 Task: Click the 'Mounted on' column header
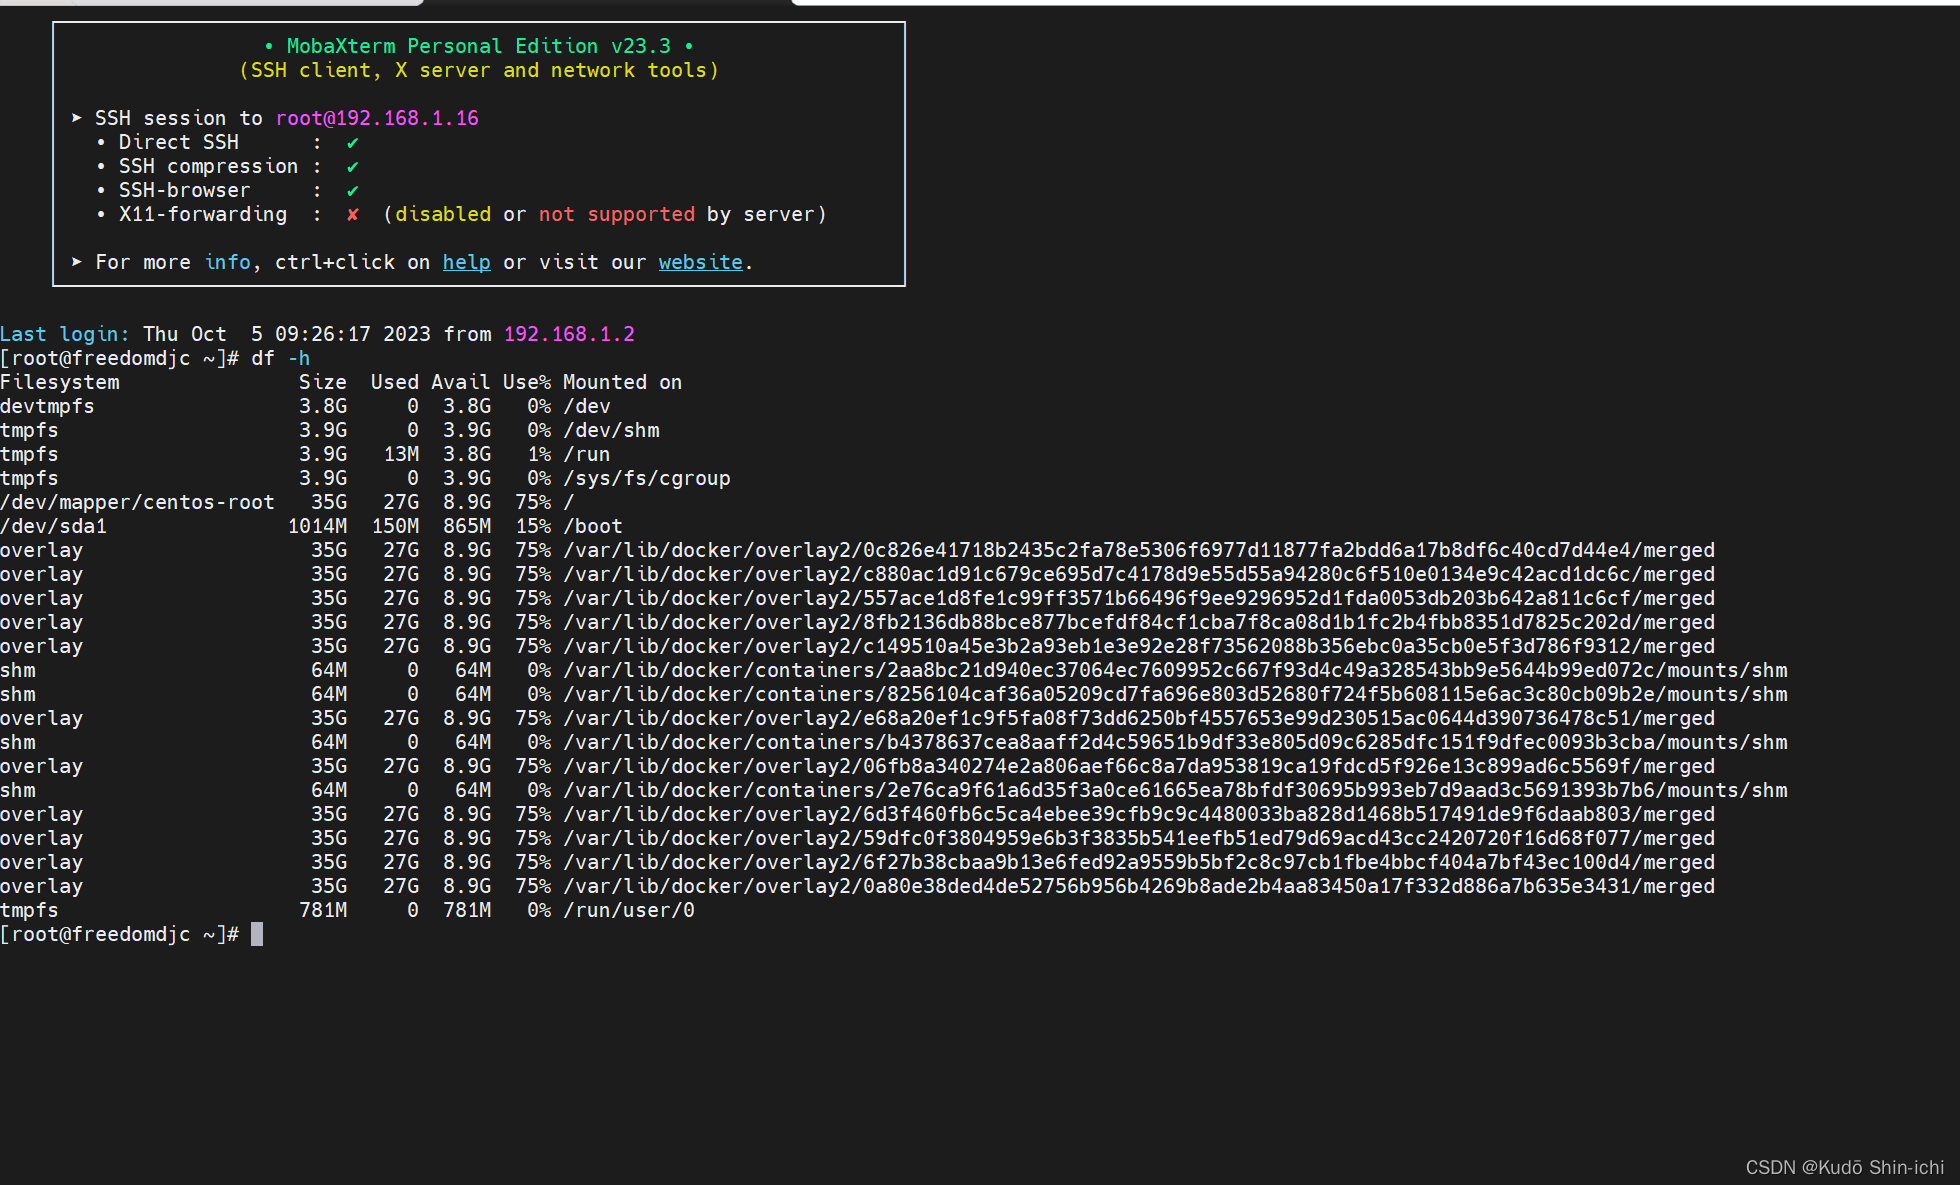[x=622, y=382]
